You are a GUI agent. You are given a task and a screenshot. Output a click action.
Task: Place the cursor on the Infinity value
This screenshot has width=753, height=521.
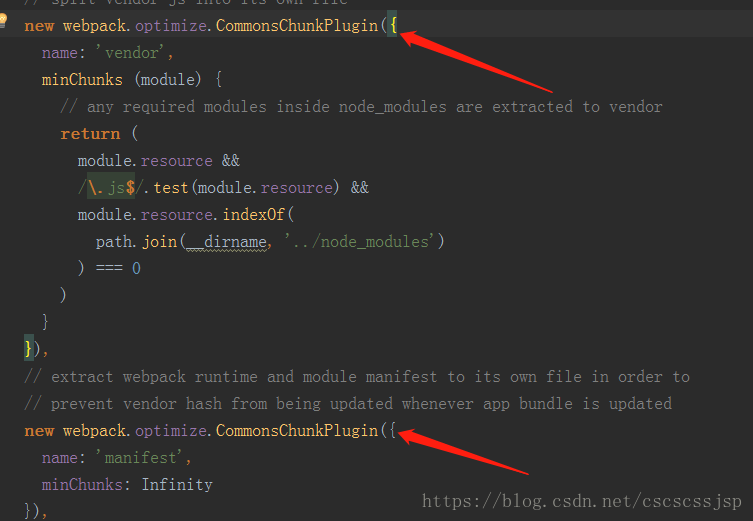click(177, 485)
